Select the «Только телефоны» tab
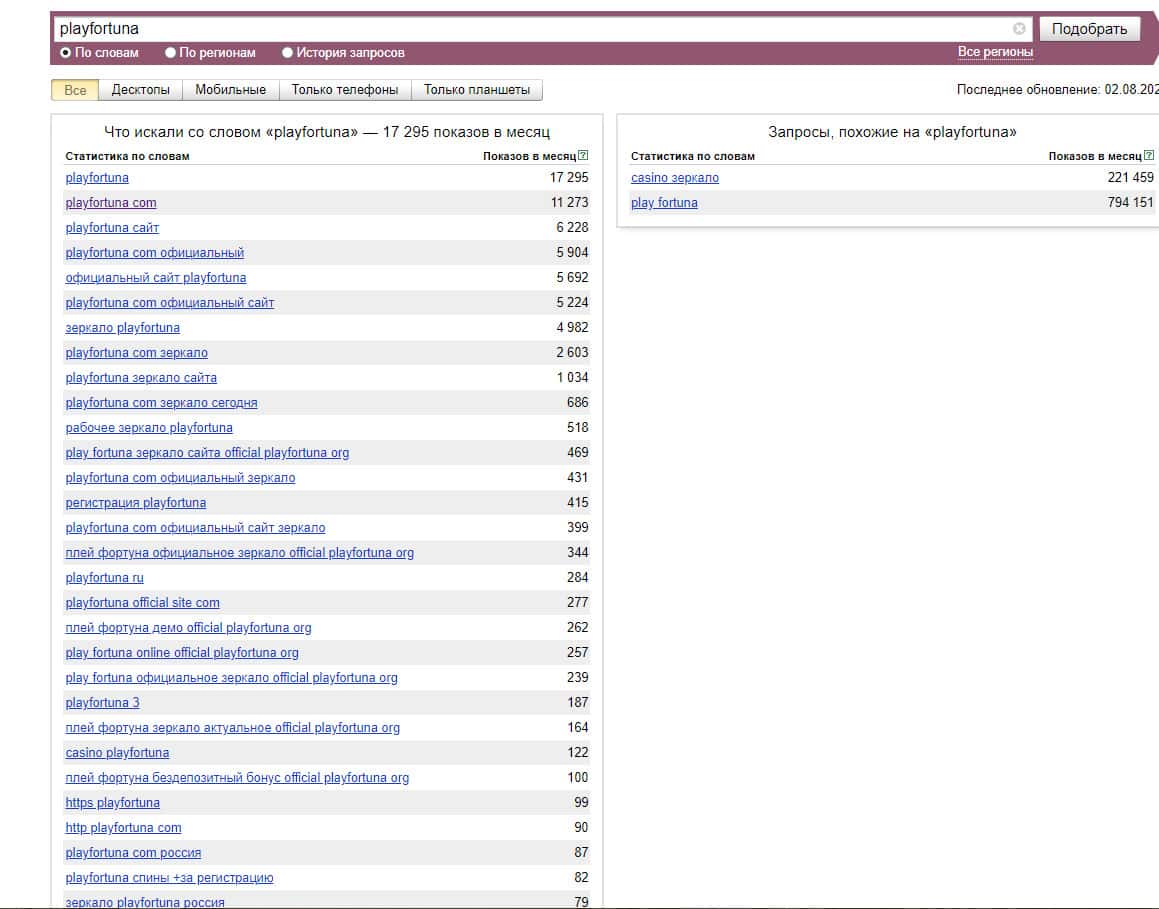1159x909 pixels. click(344, 90)
